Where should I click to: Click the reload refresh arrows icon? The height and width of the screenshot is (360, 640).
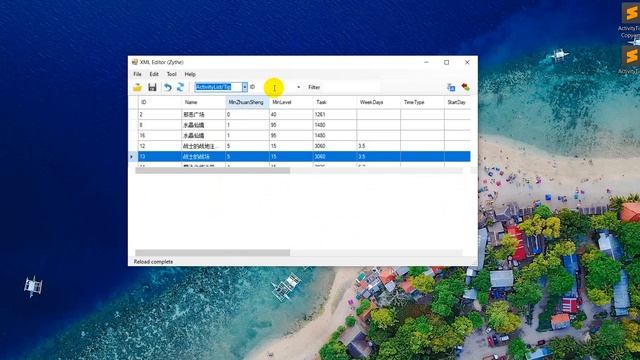click(180, 87)
